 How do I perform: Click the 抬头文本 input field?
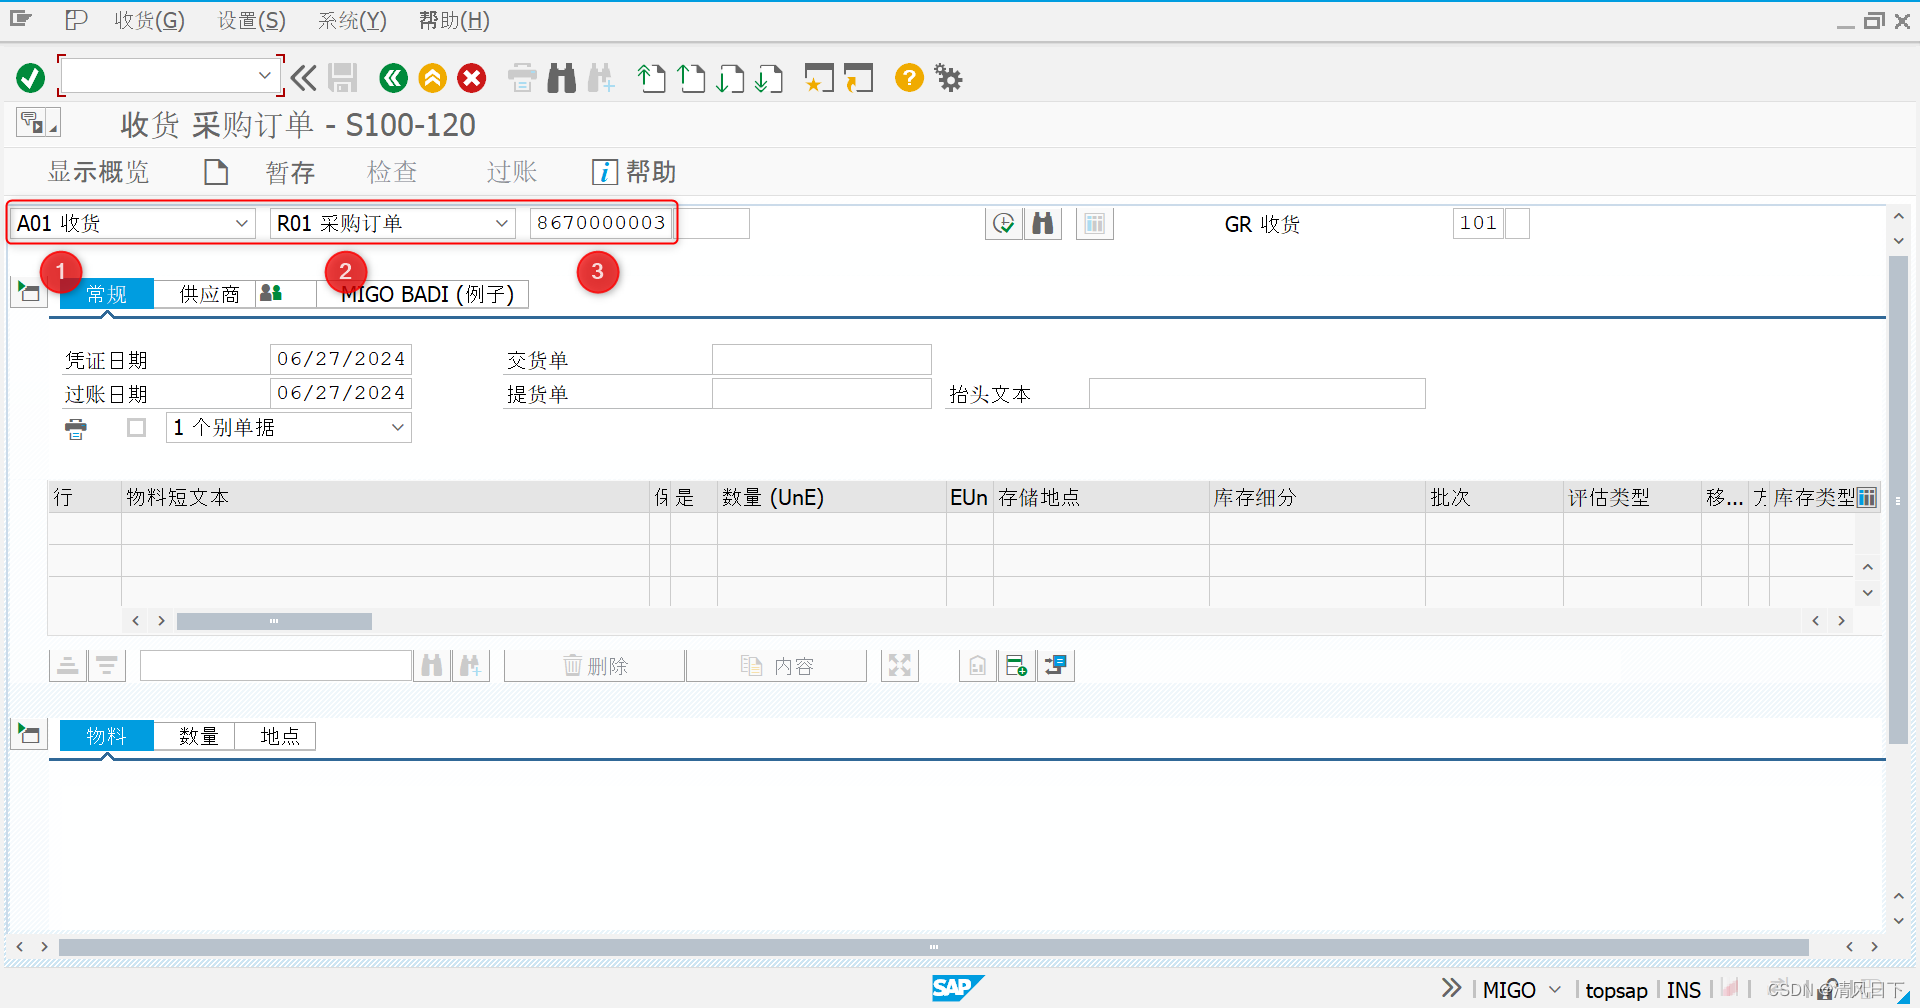1257,393
